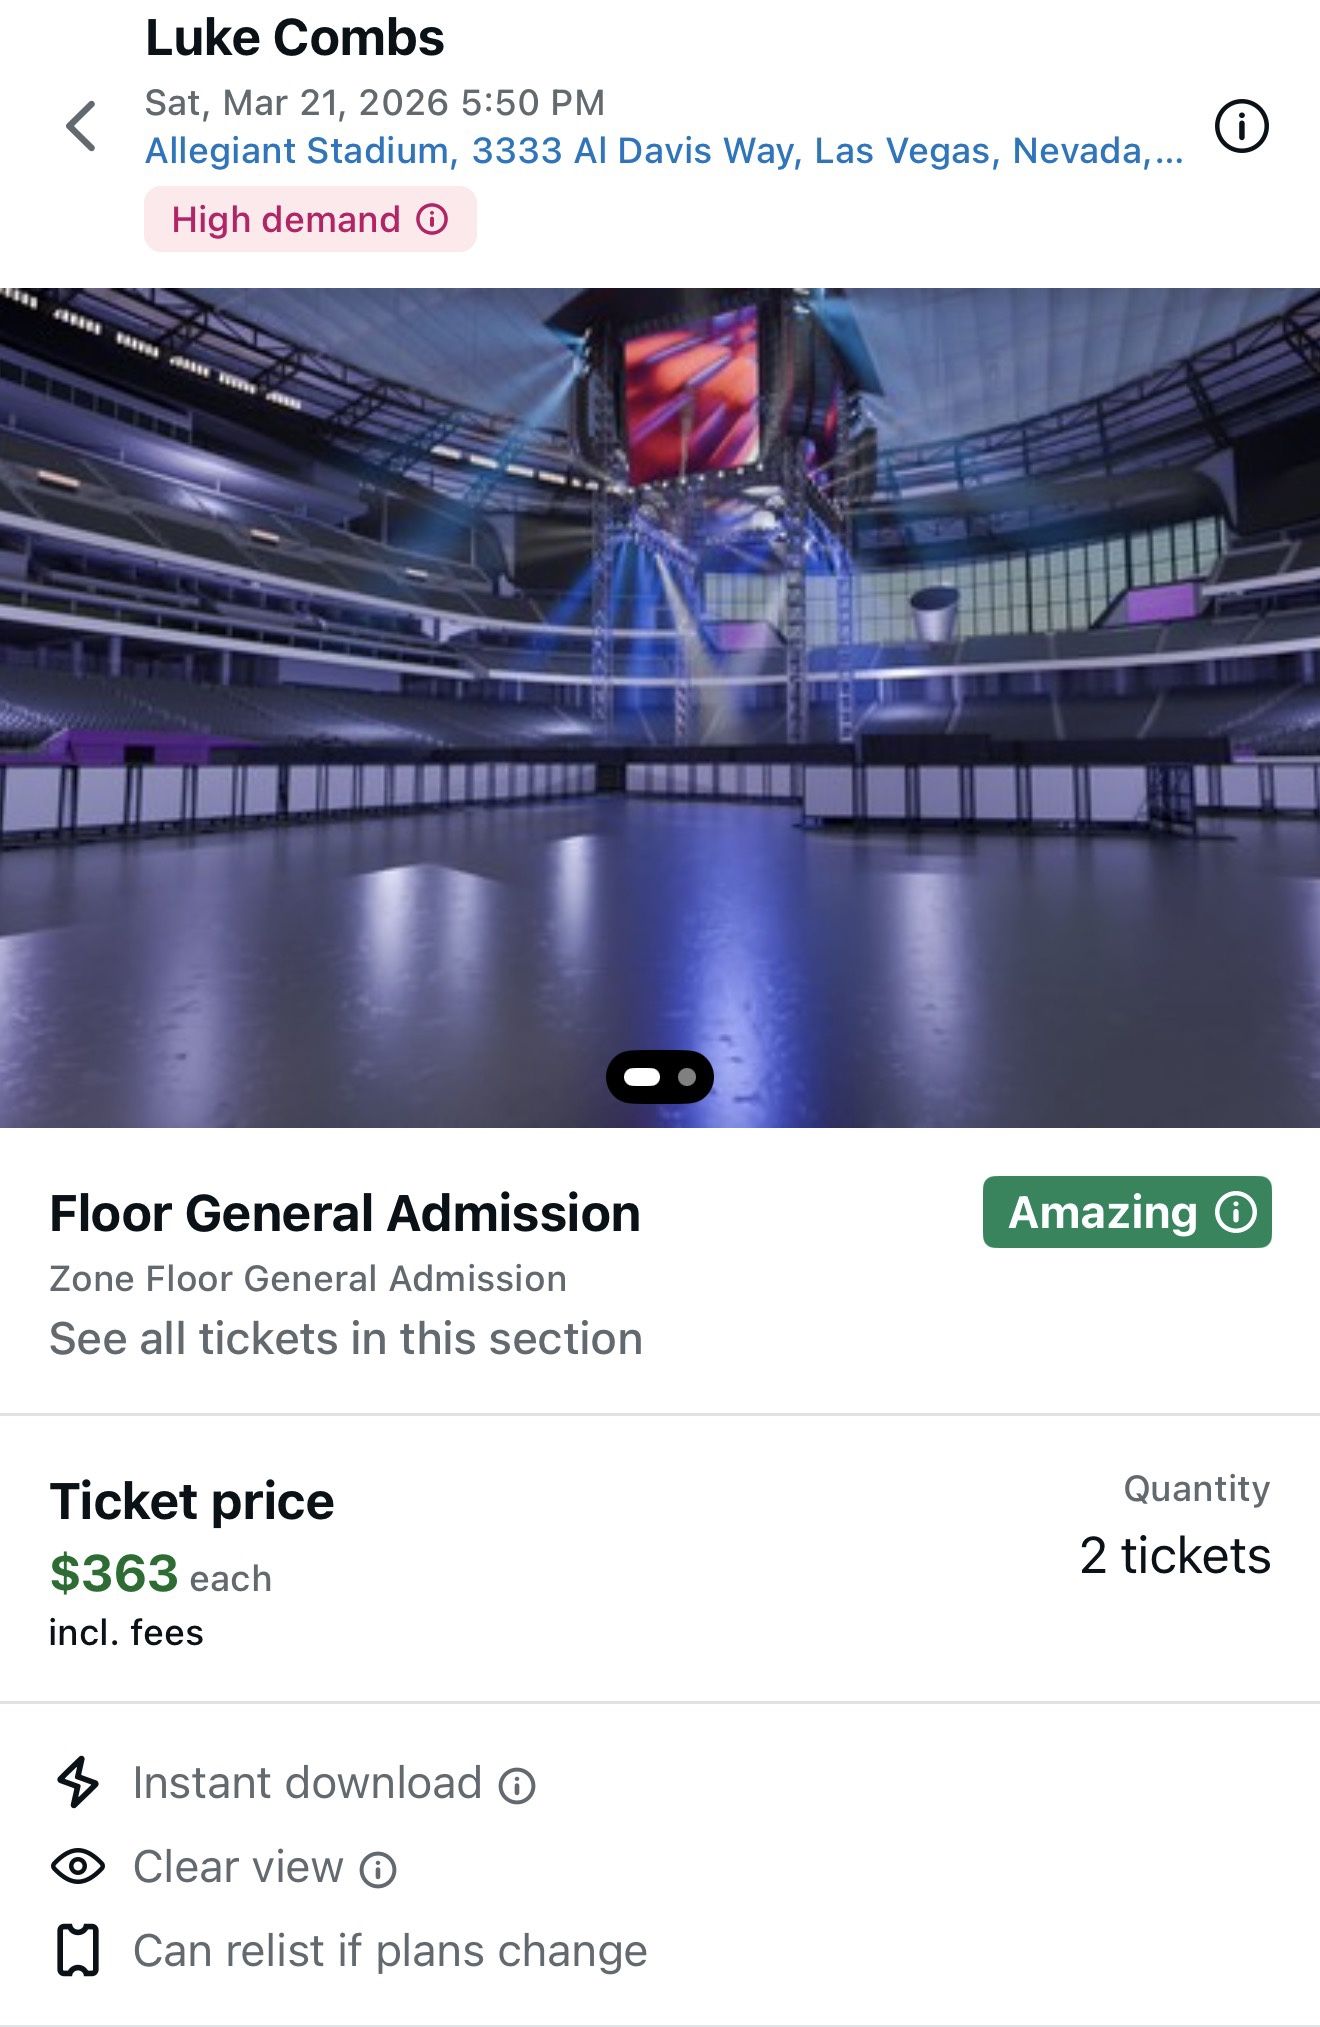Tap the lightning bolt instant download icon

(x=78, y=1782)
